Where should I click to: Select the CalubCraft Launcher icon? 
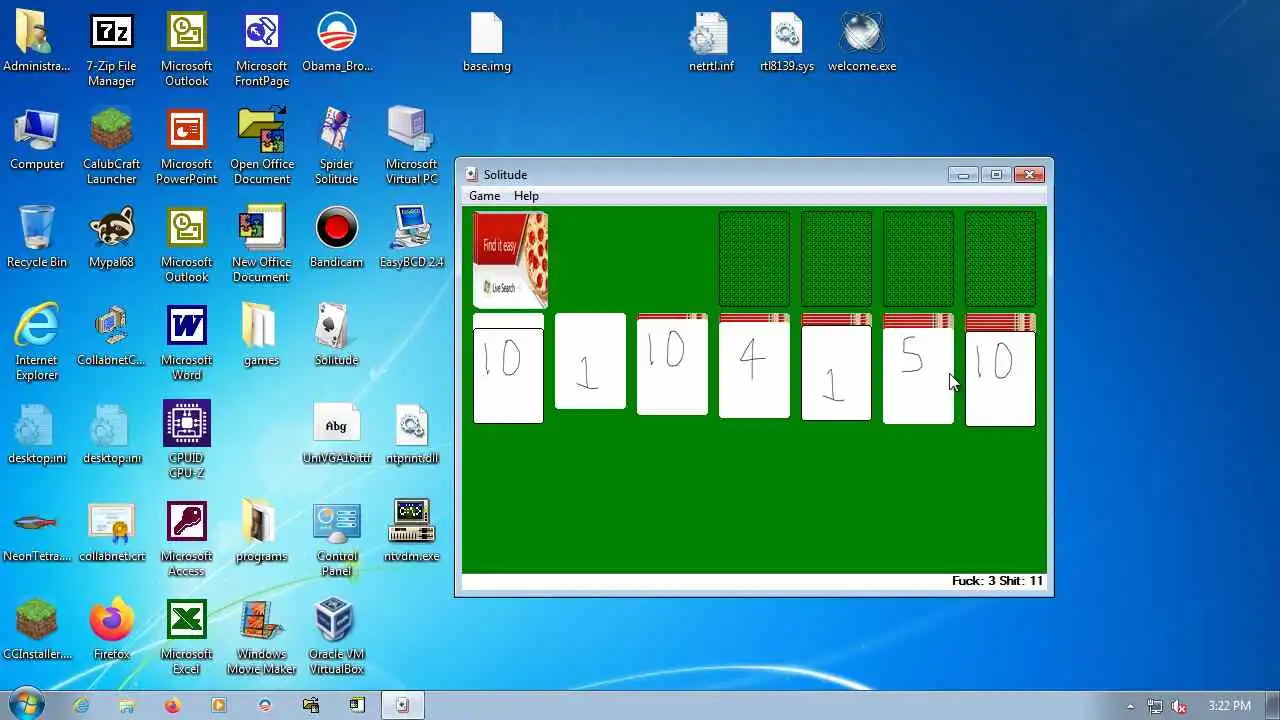[x=111, y=147]
